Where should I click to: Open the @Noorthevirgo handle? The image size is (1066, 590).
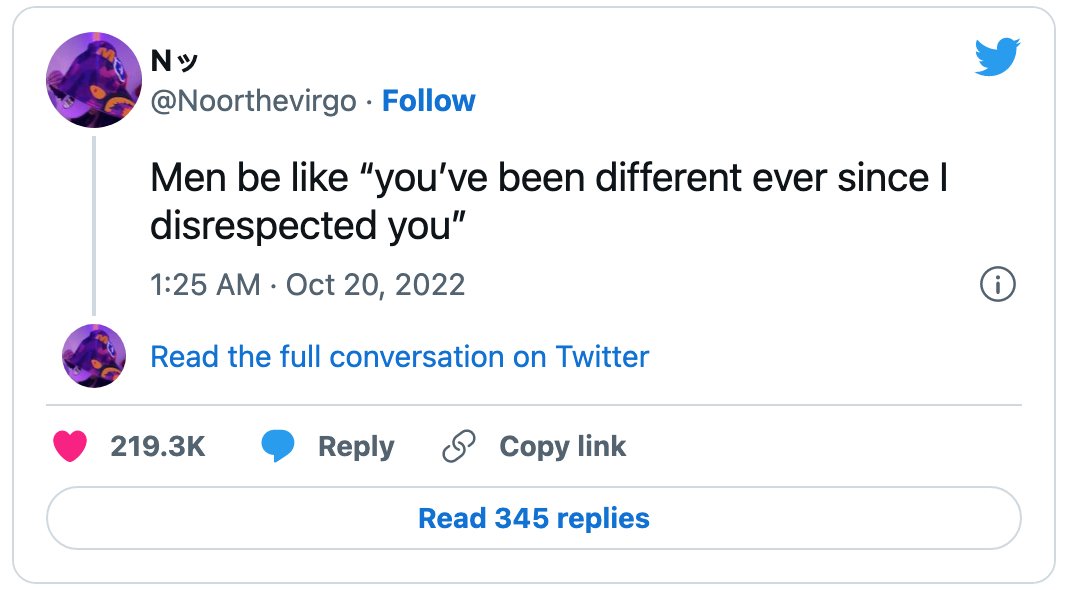253,101
